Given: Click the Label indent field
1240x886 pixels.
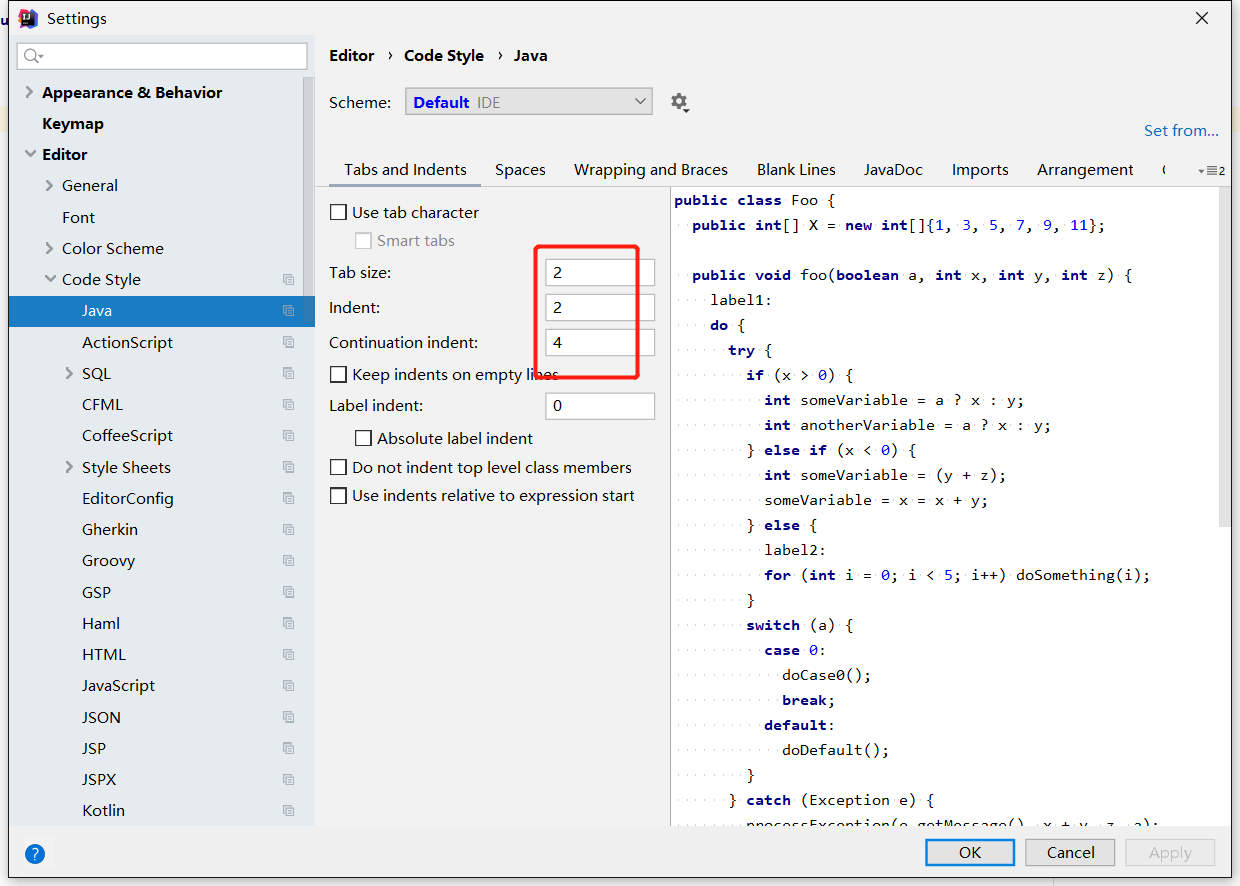Looking at the screenshot, I should tap(600, 406).
